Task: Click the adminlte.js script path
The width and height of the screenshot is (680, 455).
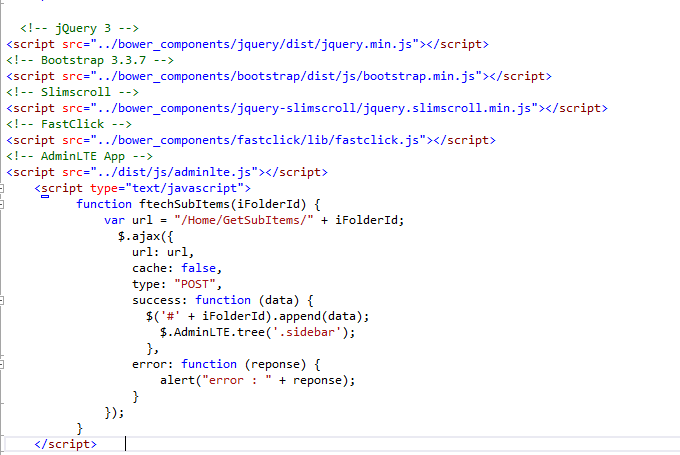Action: tap(174, 173)
